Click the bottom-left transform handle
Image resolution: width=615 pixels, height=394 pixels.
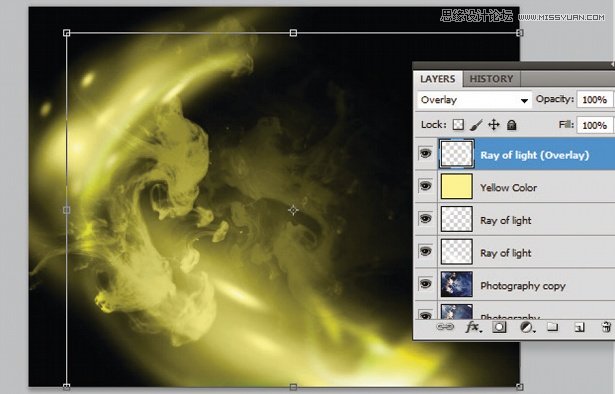67,387
